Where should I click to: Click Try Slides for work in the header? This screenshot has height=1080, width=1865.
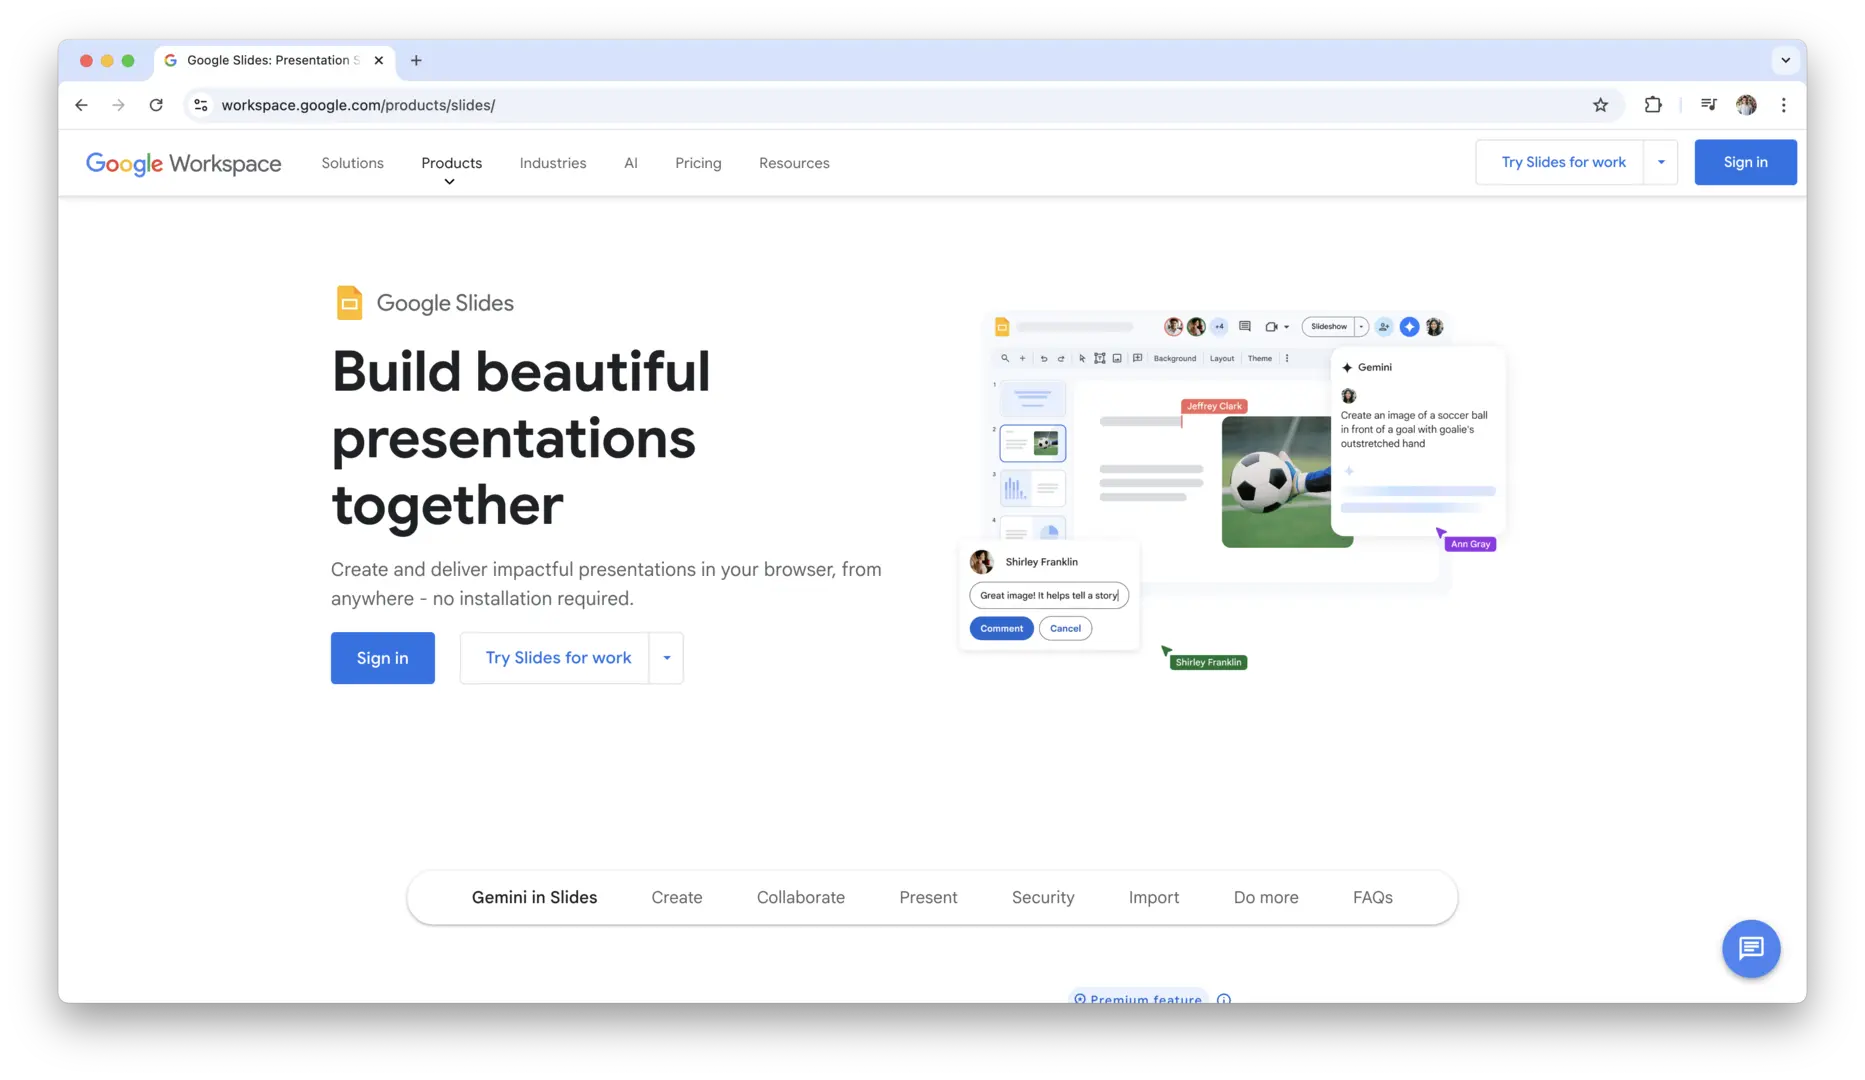click(x=1563, y=162)
